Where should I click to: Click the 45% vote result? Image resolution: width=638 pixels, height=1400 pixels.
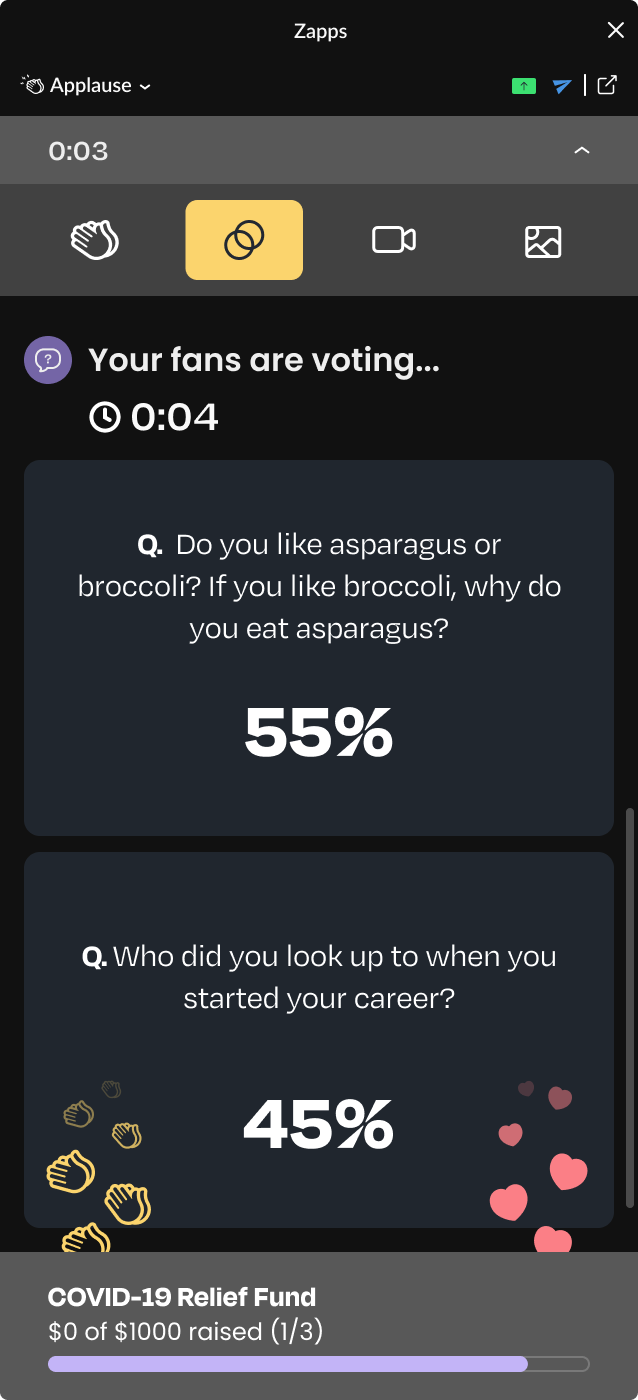click(319, 1125)
